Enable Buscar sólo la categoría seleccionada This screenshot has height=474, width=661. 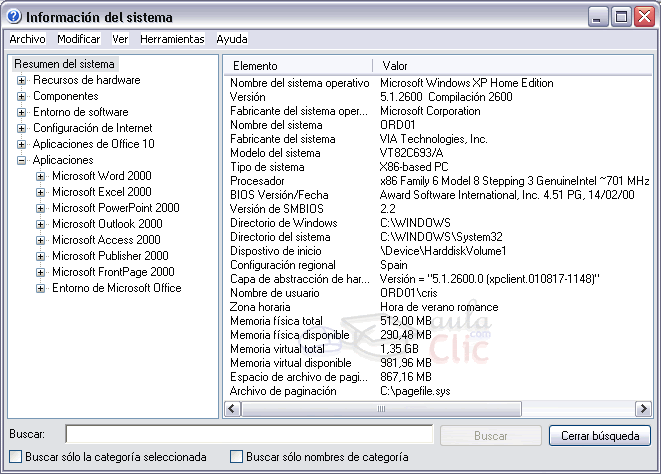16,457
